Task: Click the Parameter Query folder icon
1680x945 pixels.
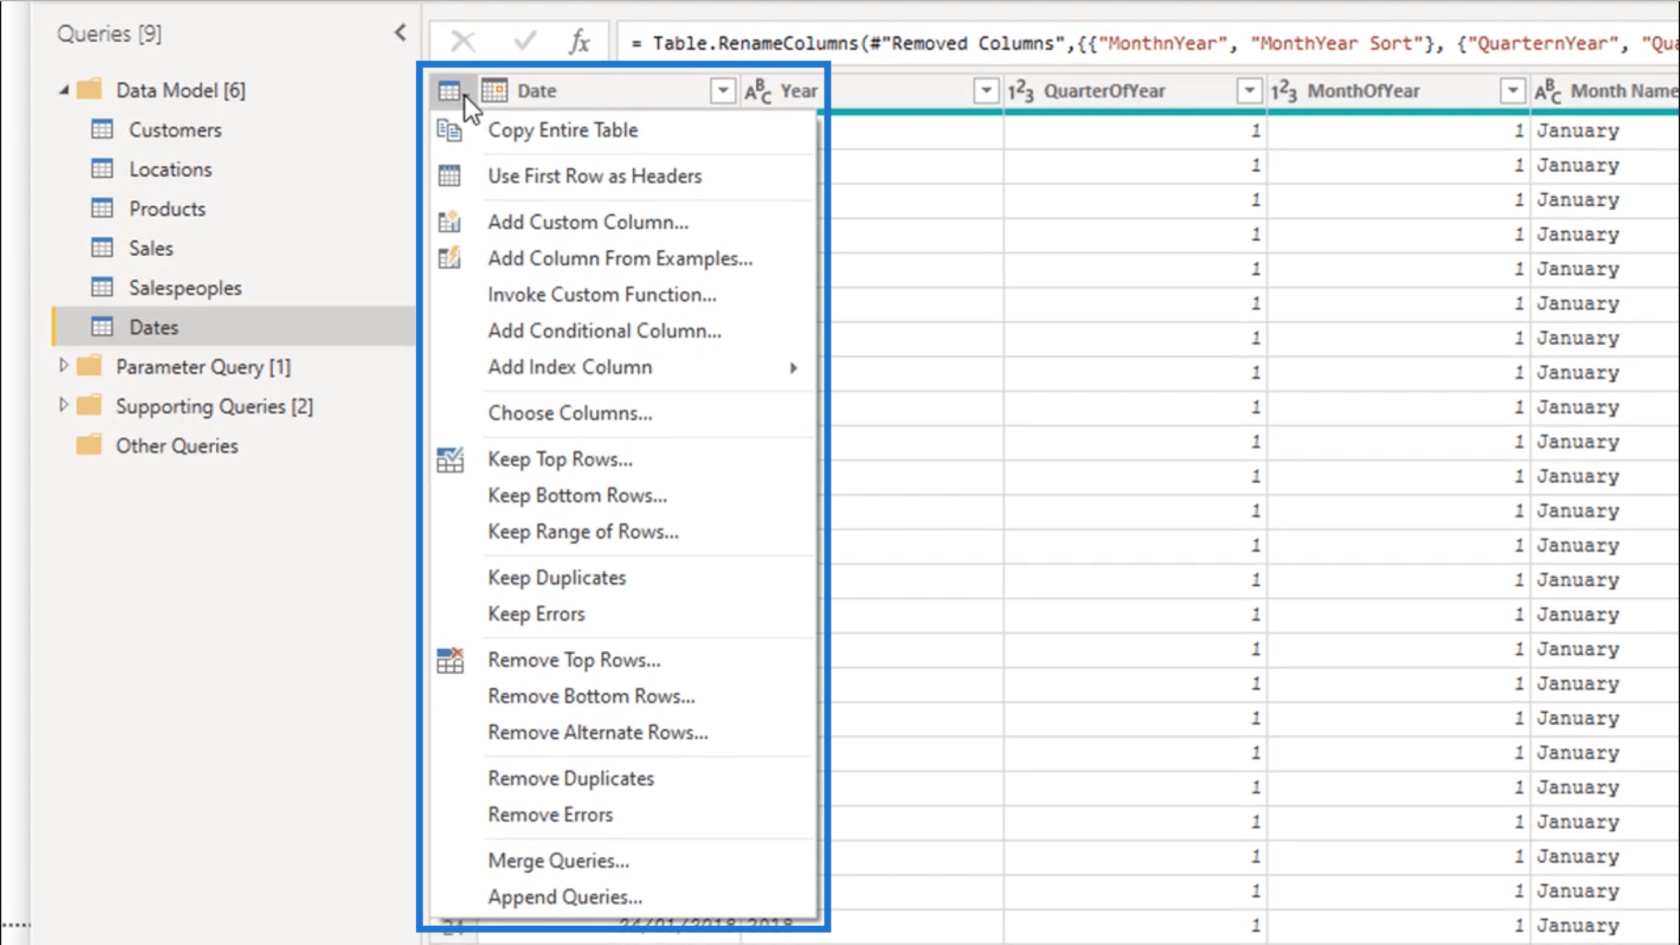Action: coord(89,366)
